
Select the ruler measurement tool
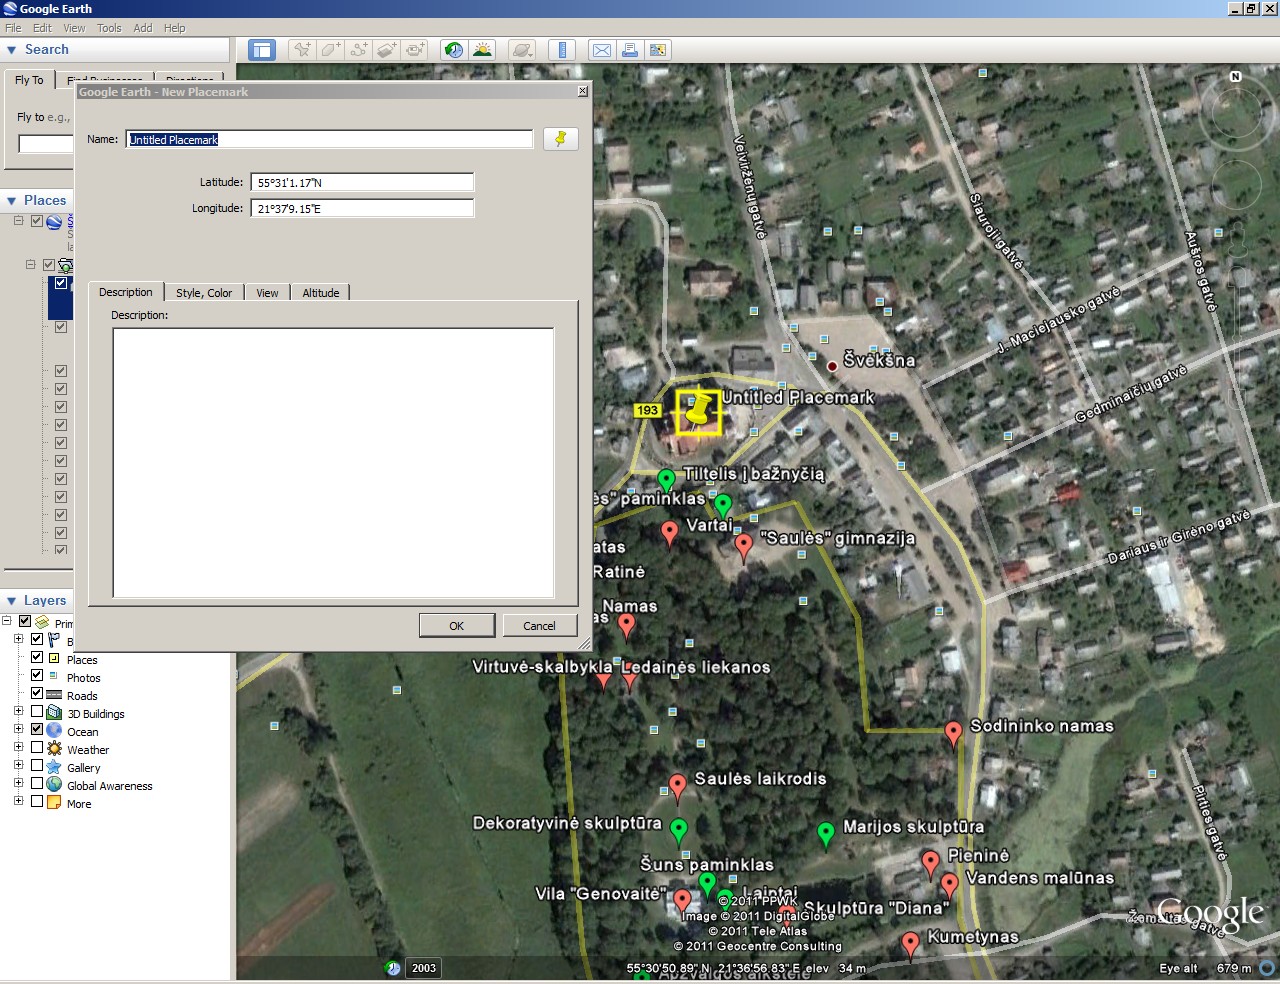(x=562, y=50)
